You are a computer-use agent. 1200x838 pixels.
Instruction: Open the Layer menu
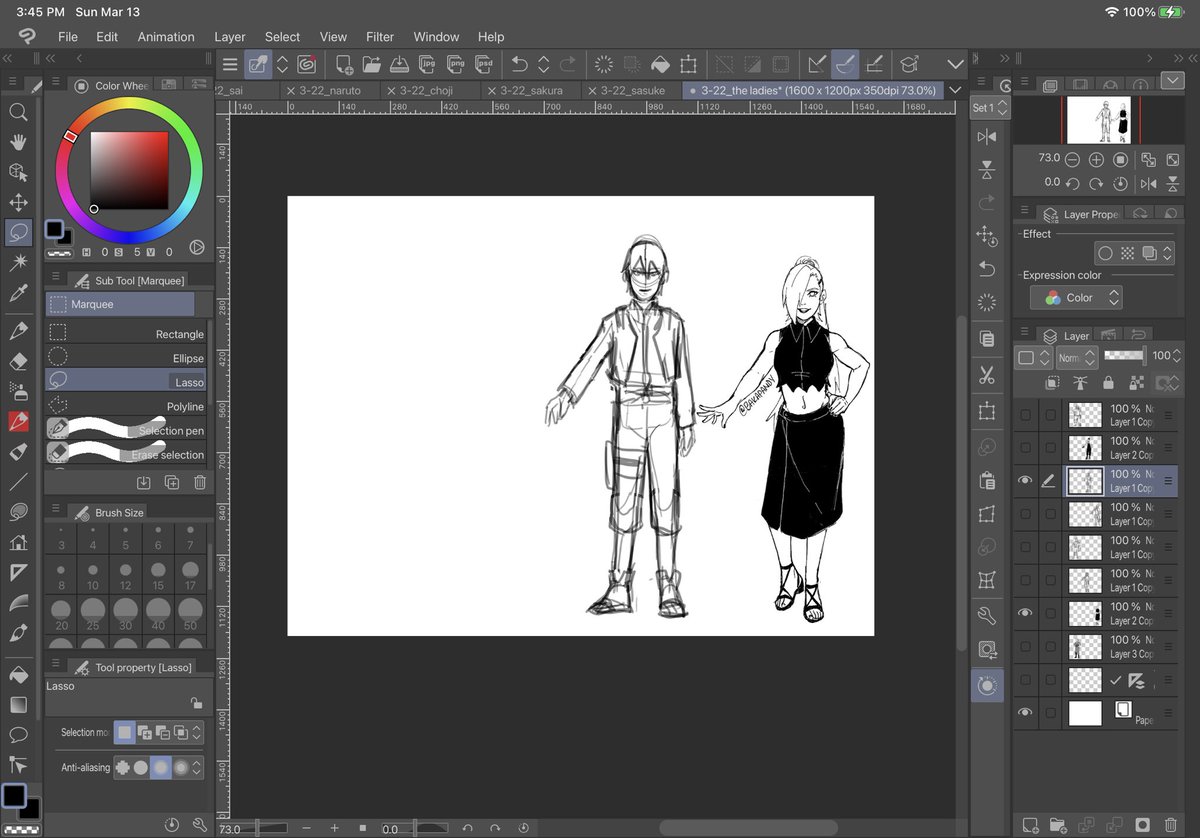click(230, 37)
